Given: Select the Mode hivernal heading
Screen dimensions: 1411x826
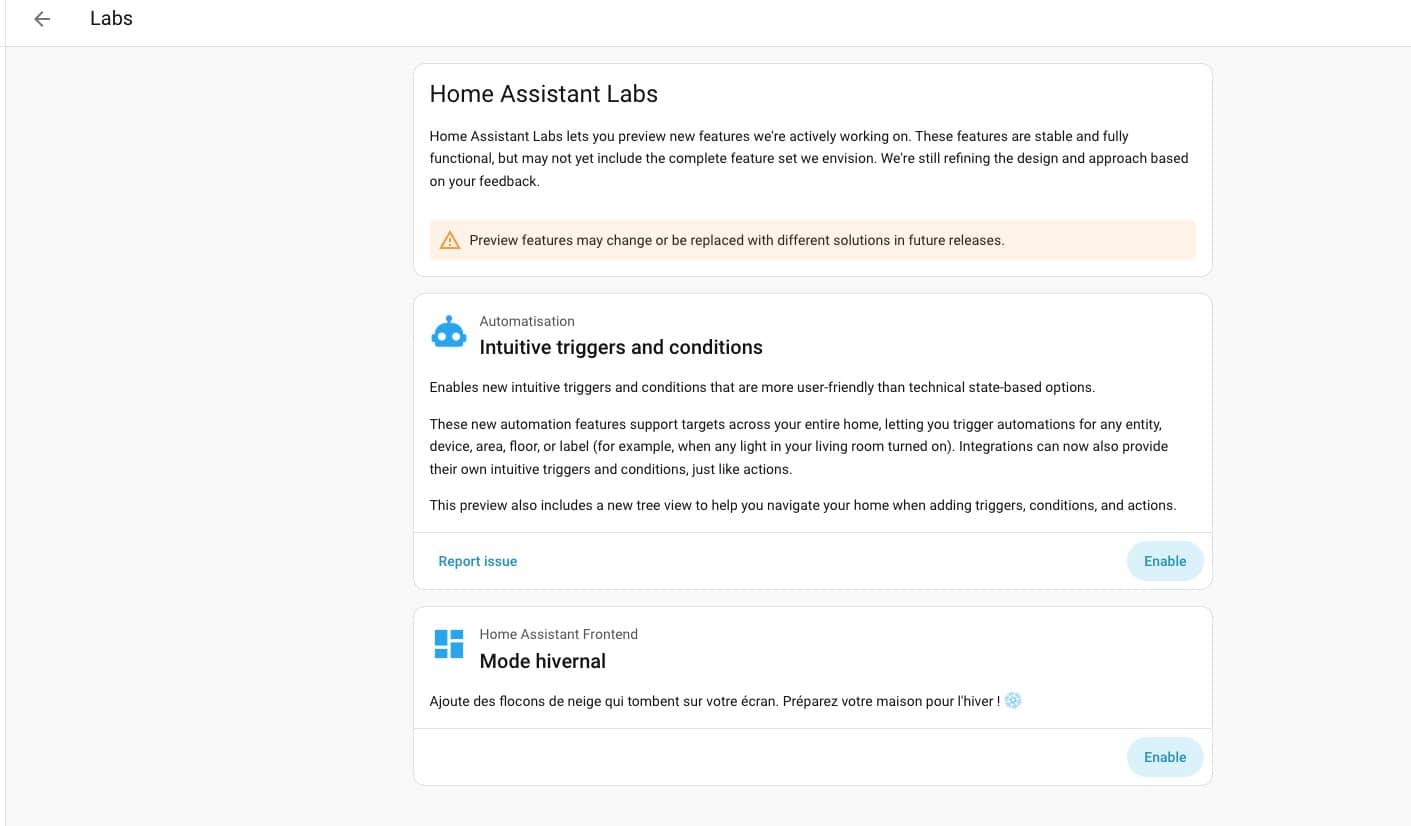Looking at the screenshot, I should (542, 661).
